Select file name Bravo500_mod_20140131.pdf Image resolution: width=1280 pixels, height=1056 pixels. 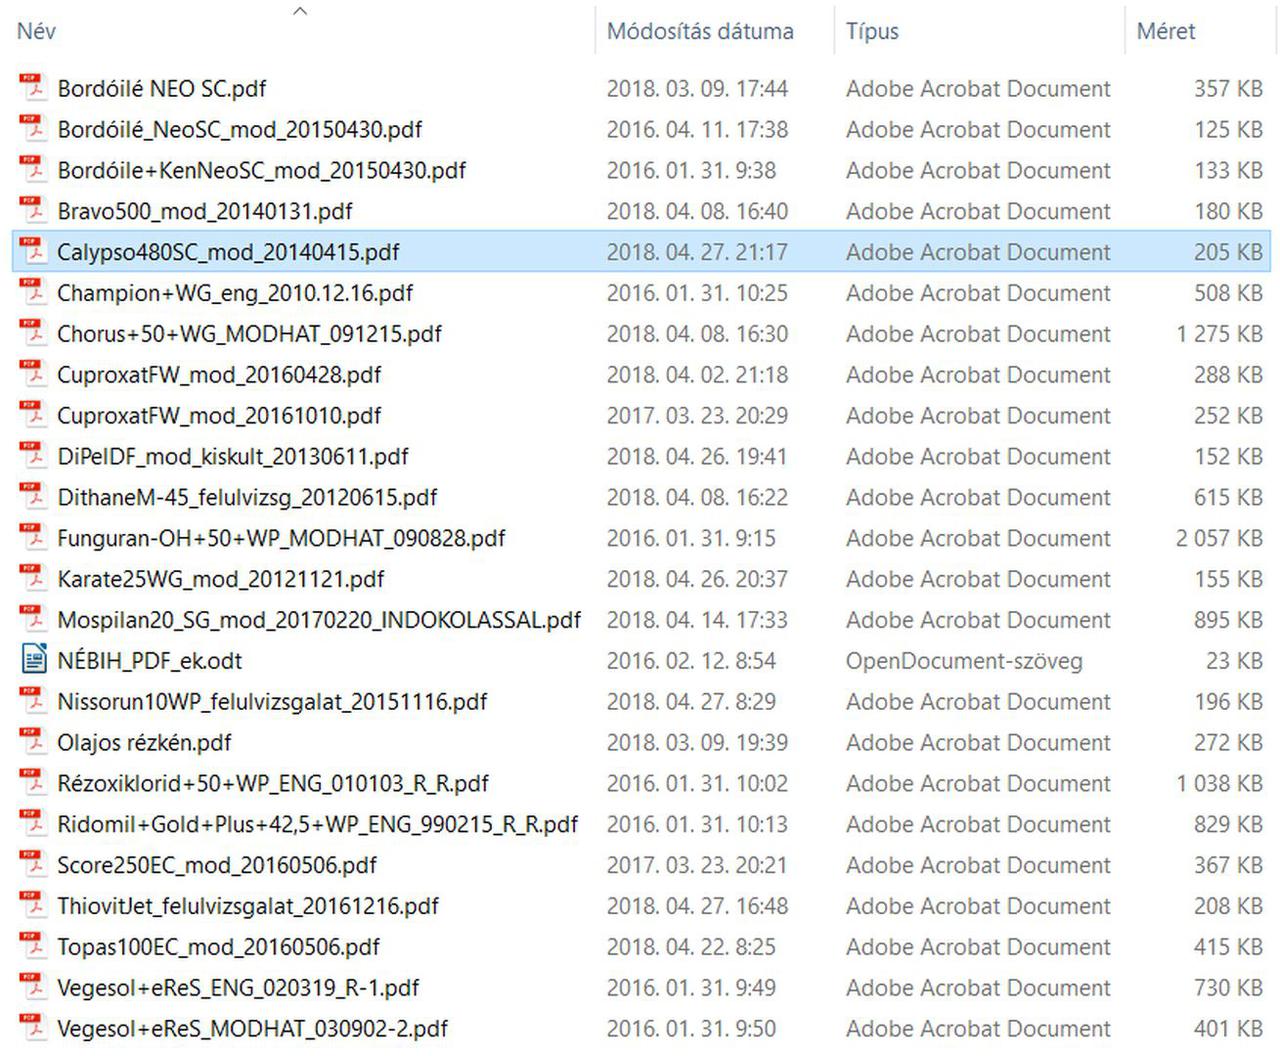click(x=205, y=212)
